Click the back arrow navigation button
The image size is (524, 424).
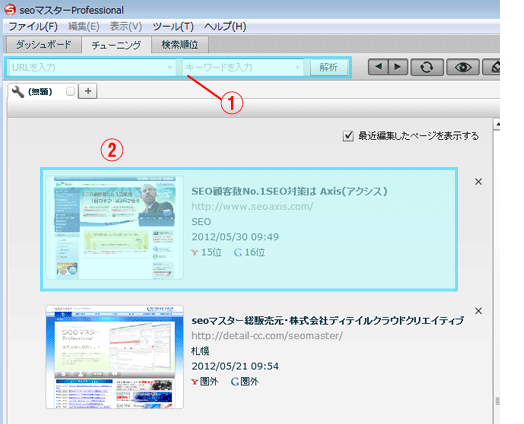click(x=378, y=67)
